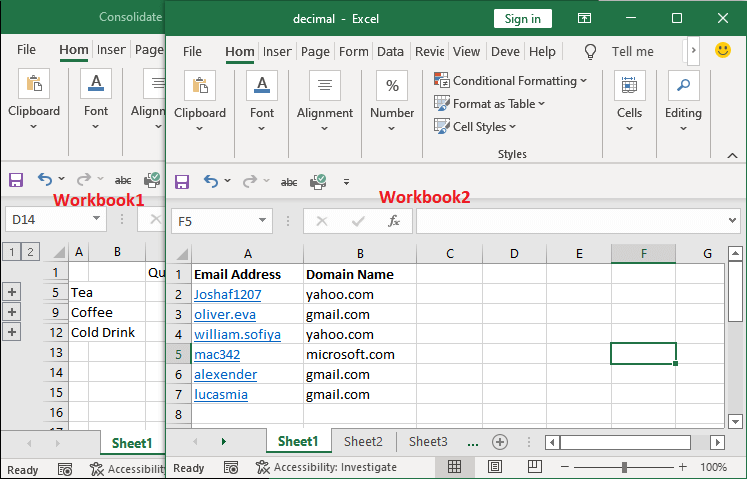Image resolution: width=747 pixels, height=479 pixels.
Task: Open Cell Styles dropdown
Action: point(475,126)
